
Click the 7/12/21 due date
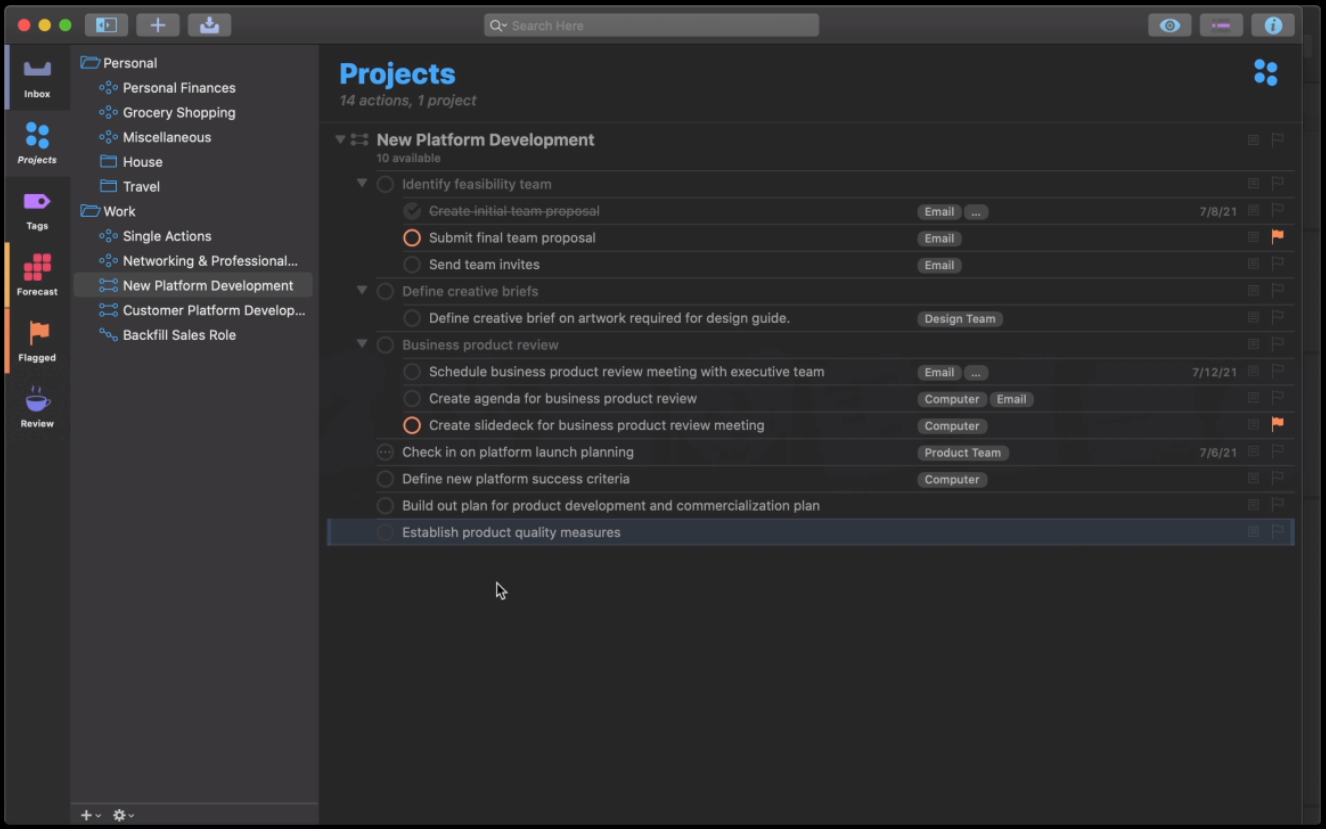pos(1214,372)
